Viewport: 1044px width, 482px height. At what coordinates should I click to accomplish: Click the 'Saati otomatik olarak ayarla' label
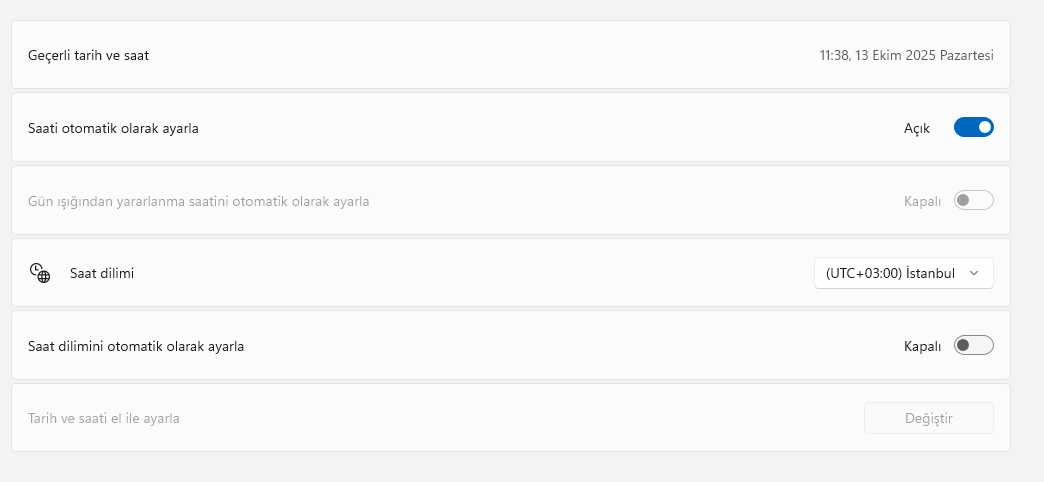point(113,128)
